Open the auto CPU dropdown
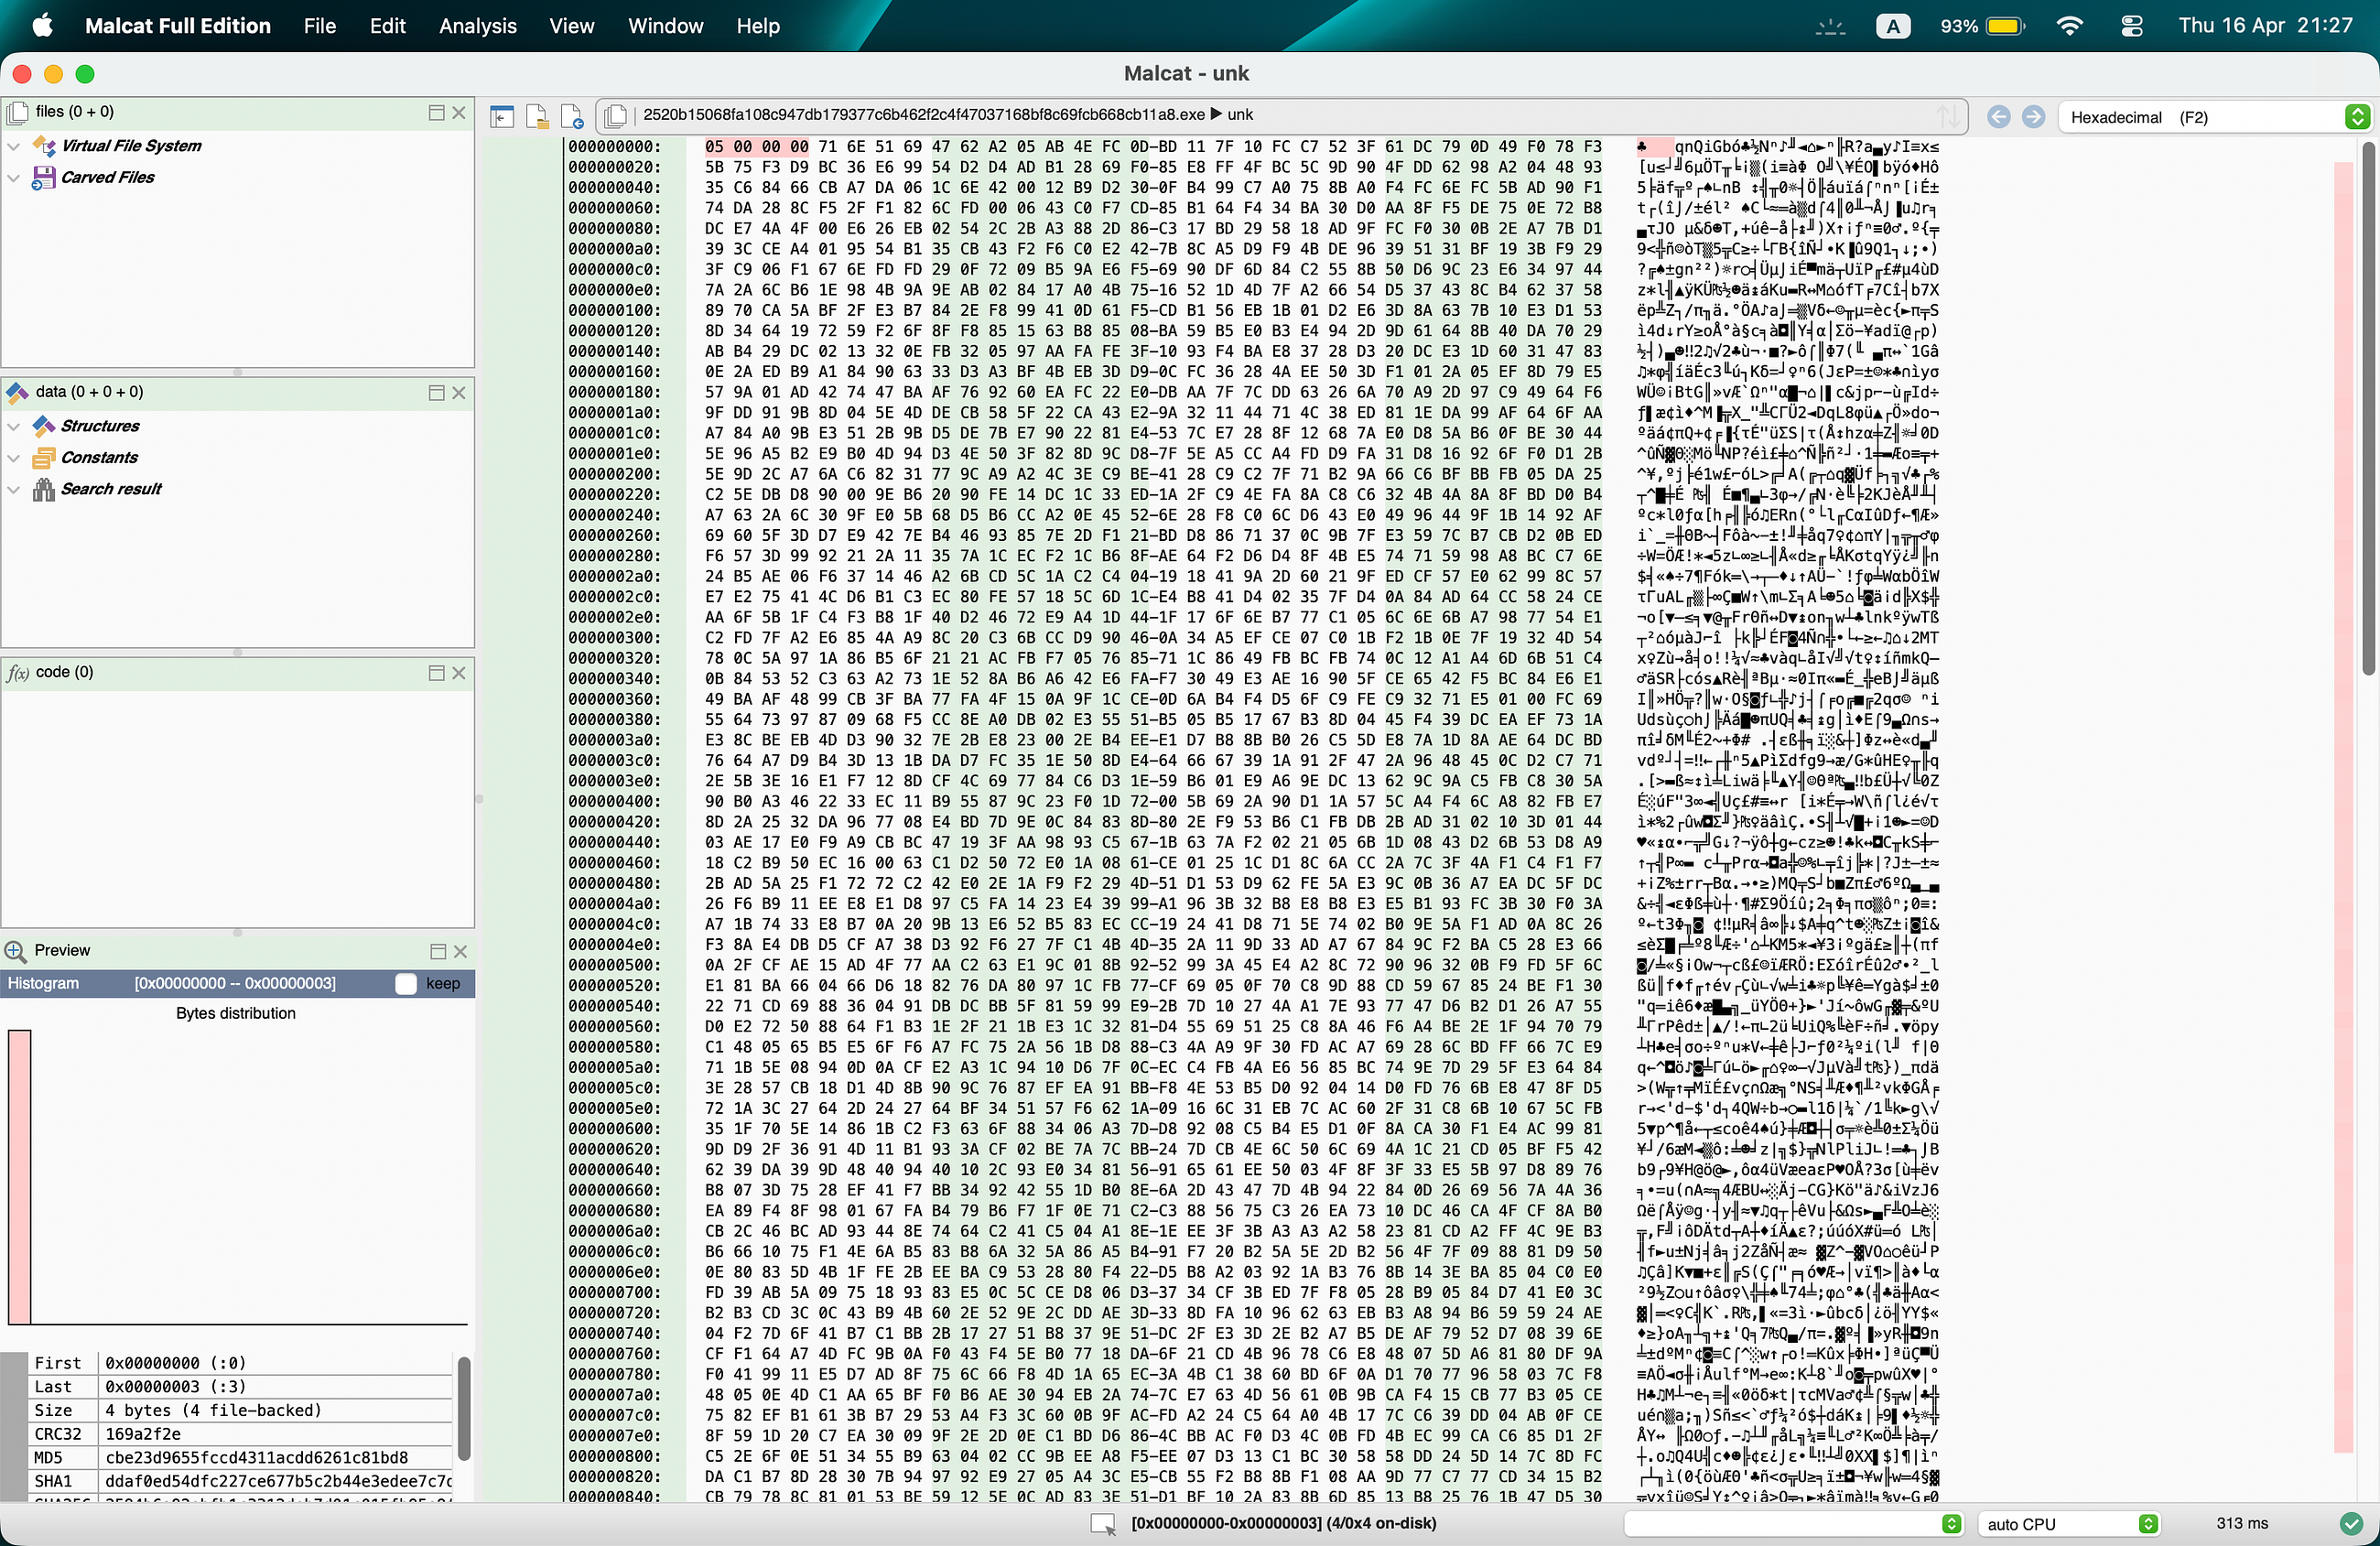 (x=2068, y=1524)
